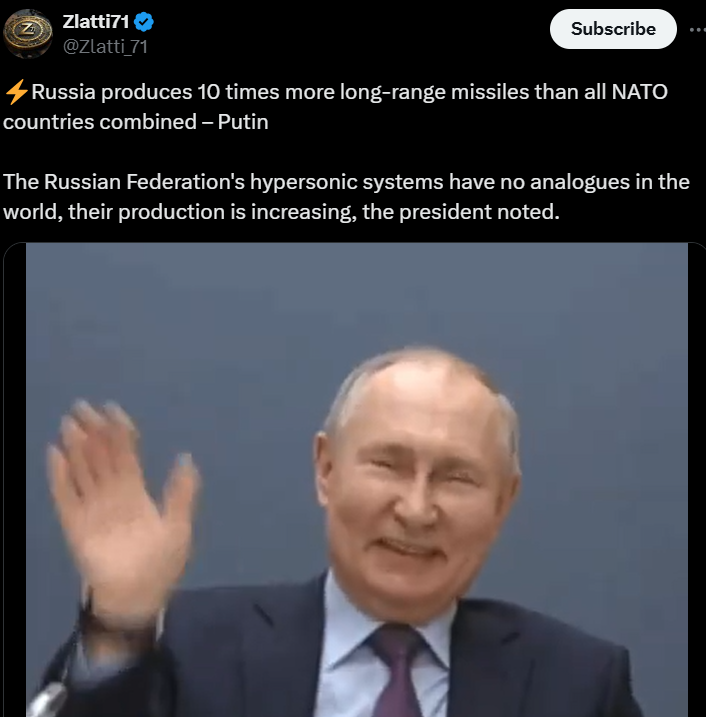Open the three-dot more options menu

click(x=697, y=30)
